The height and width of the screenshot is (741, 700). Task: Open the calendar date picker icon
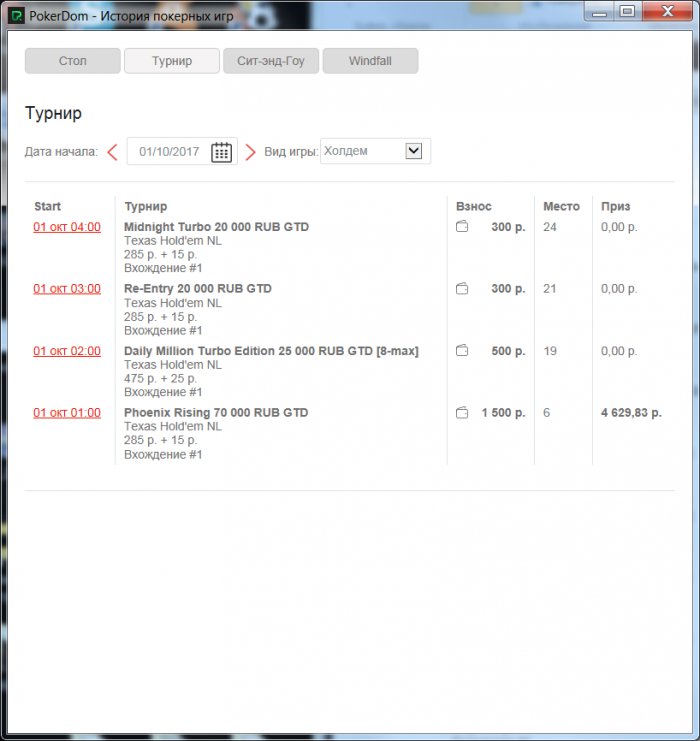pyautogui.click(x=221, y=152)
